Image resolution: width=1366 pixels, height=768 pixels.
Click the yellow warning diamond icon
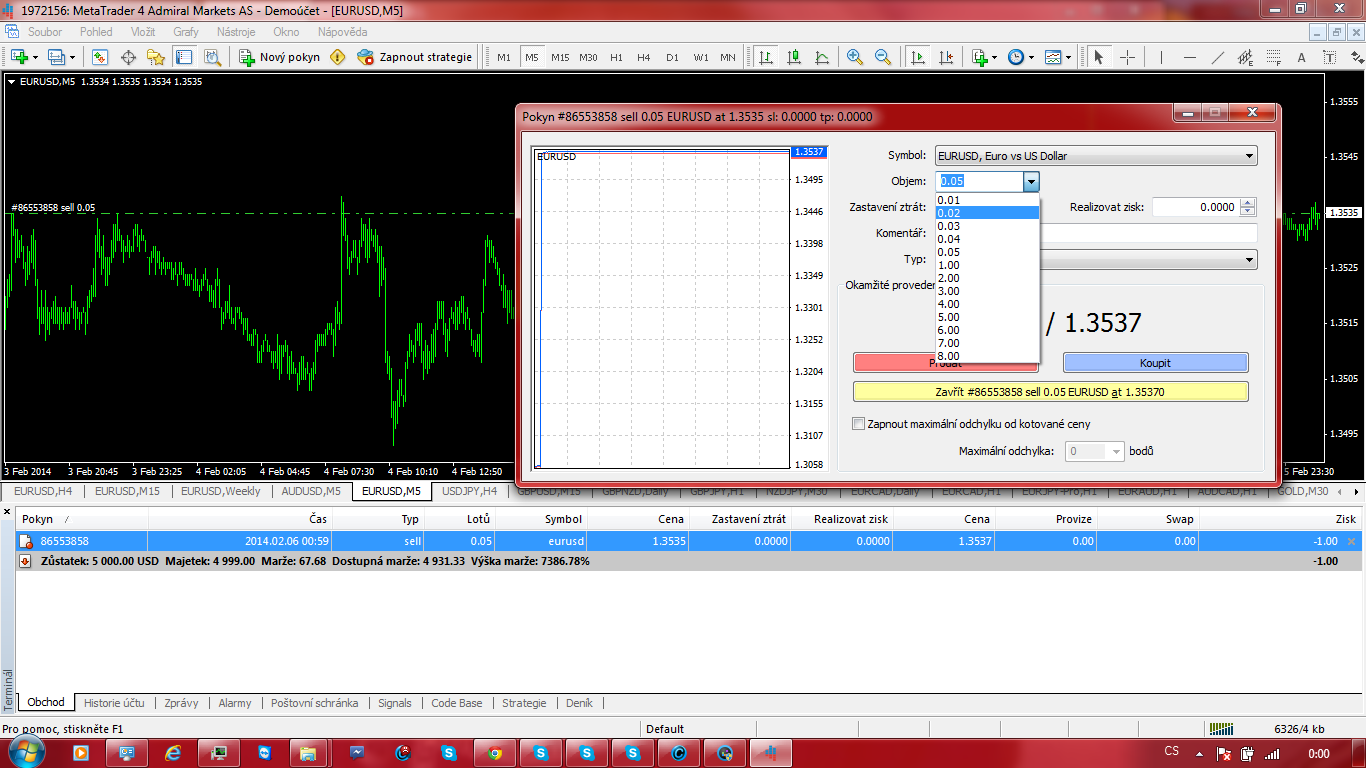click(x=338, y=57)
